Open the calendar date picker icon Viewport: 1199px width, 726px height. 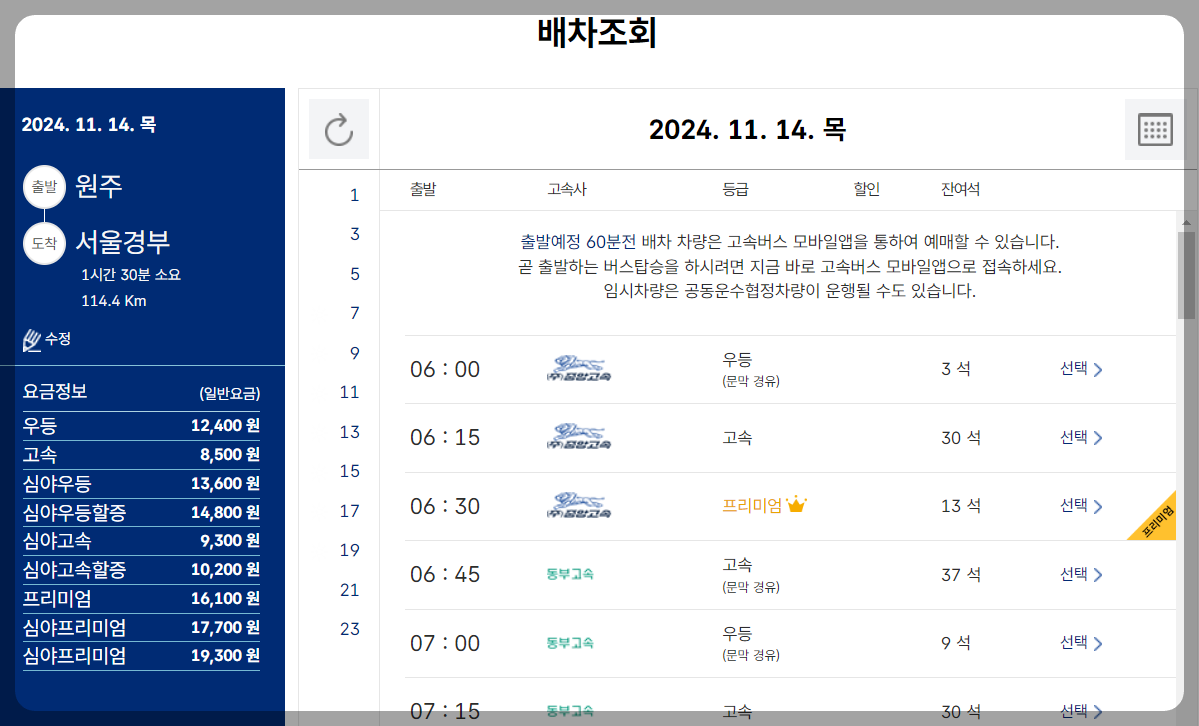click(1154, 128)
